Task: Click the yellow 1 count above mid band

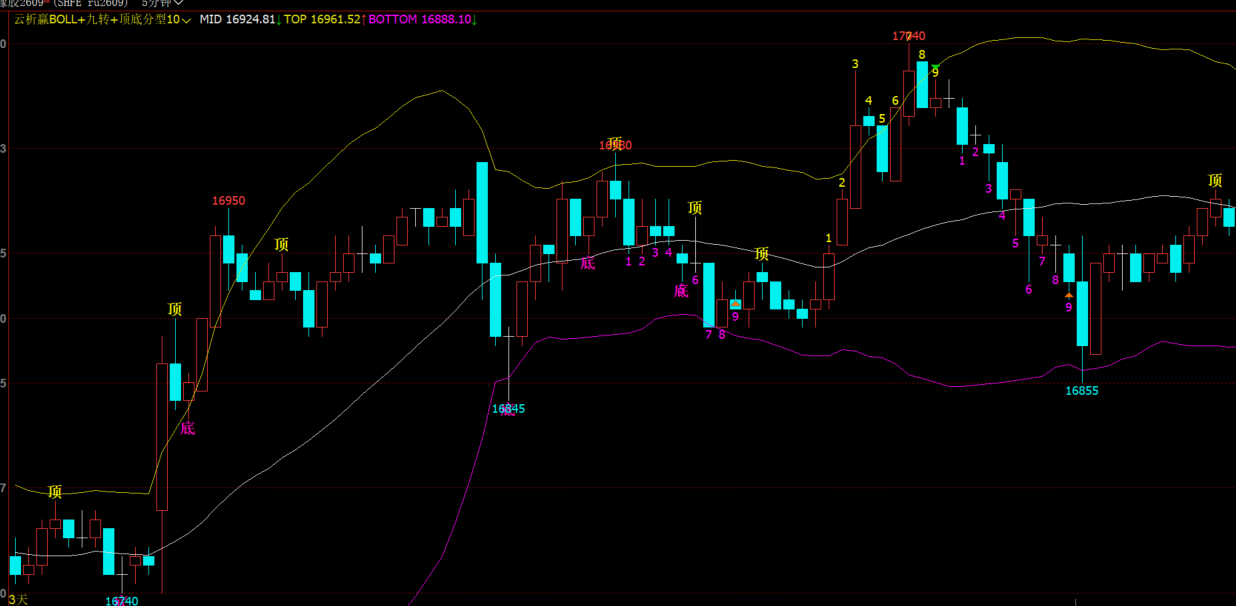Action: 829,238
